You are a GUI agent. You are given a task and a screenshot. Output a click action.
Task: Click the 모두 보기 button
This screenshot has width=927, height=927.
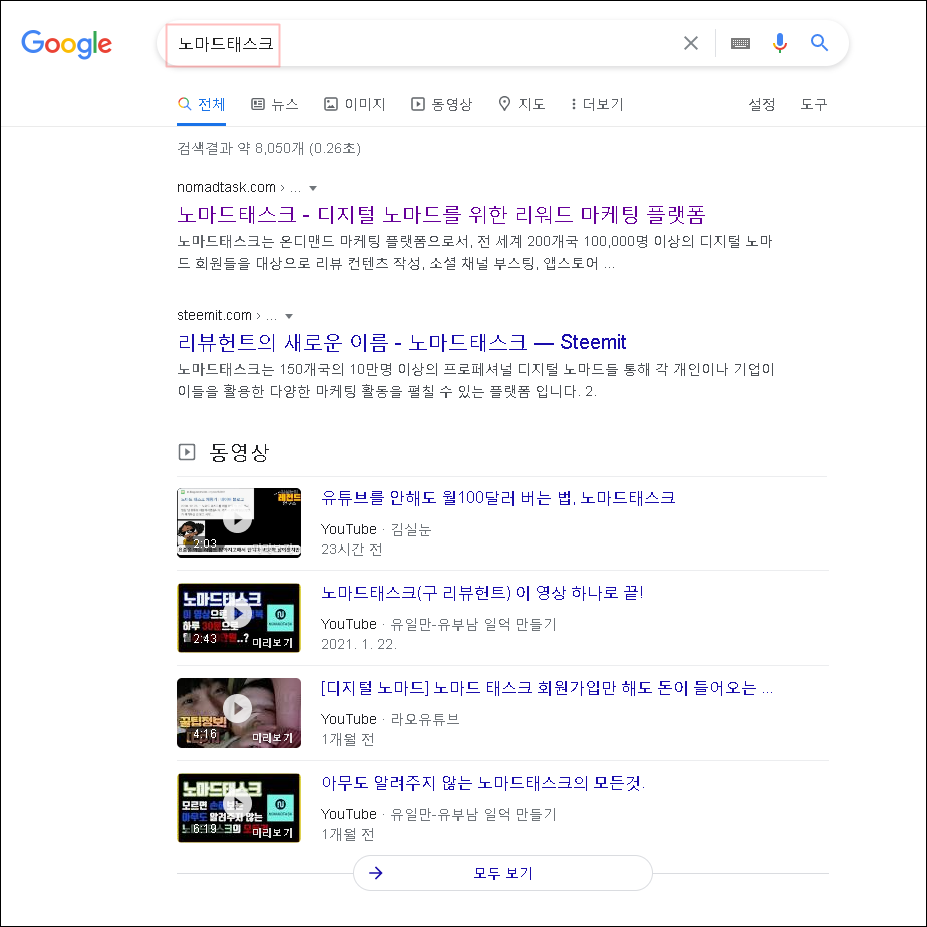pos(503,873)
